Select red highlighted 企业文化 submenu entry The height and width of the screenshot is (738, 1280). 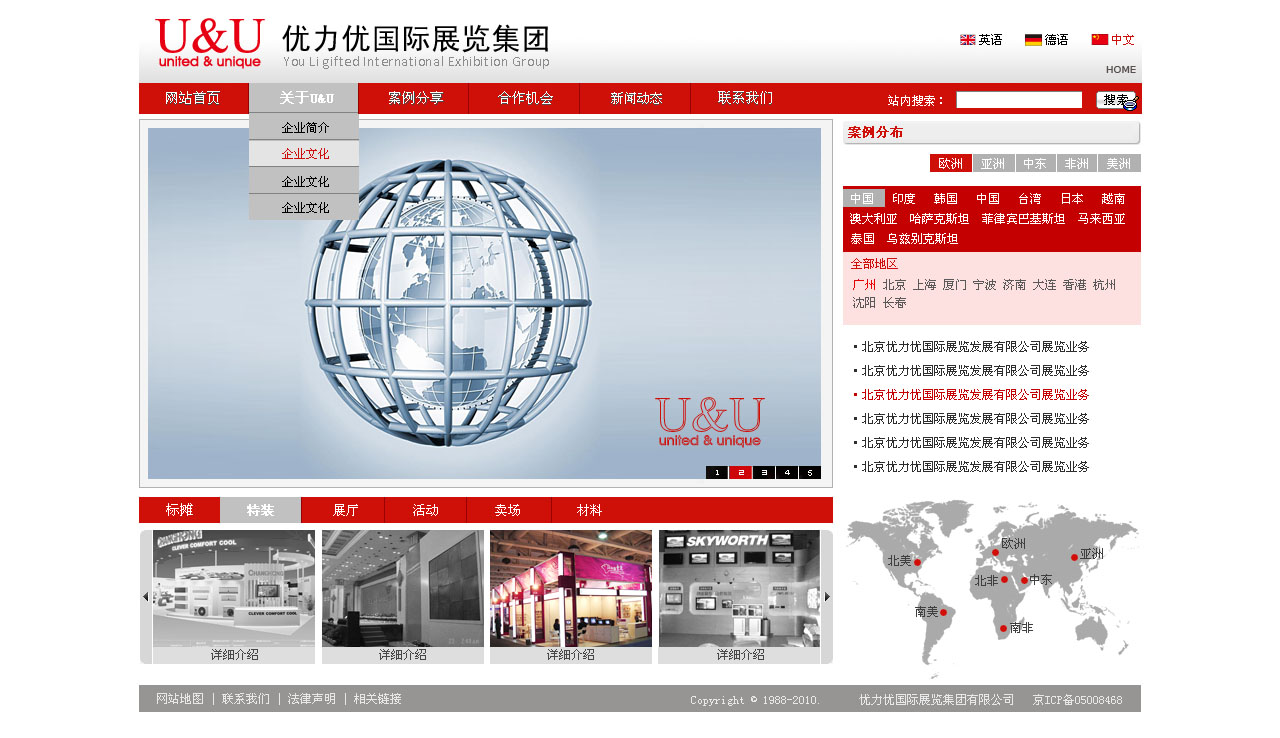click(304, 154)
